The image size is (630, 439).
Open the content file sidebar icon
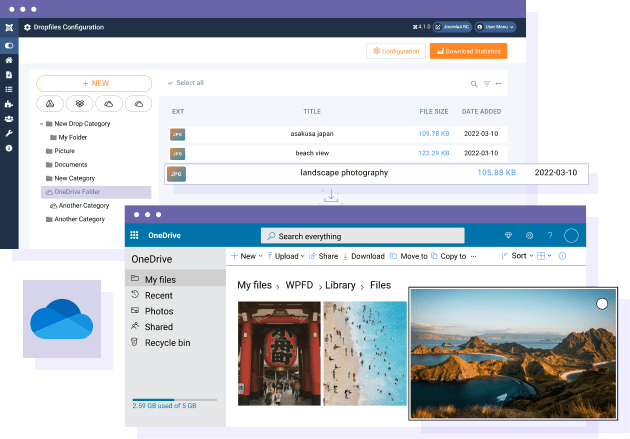tap(9, 75)
